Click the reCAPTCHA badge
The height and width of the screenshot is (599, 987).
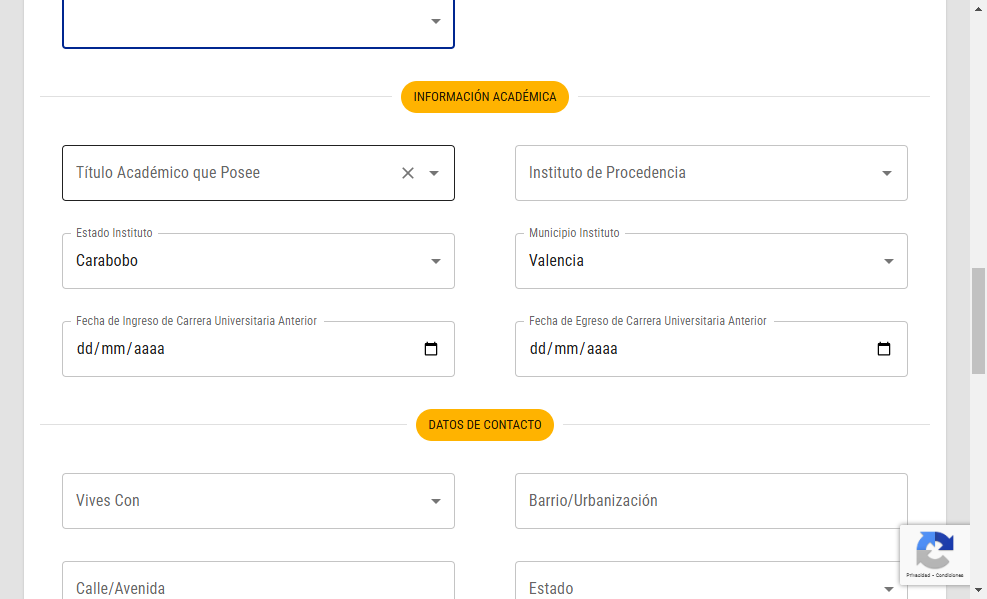point(935,554)
